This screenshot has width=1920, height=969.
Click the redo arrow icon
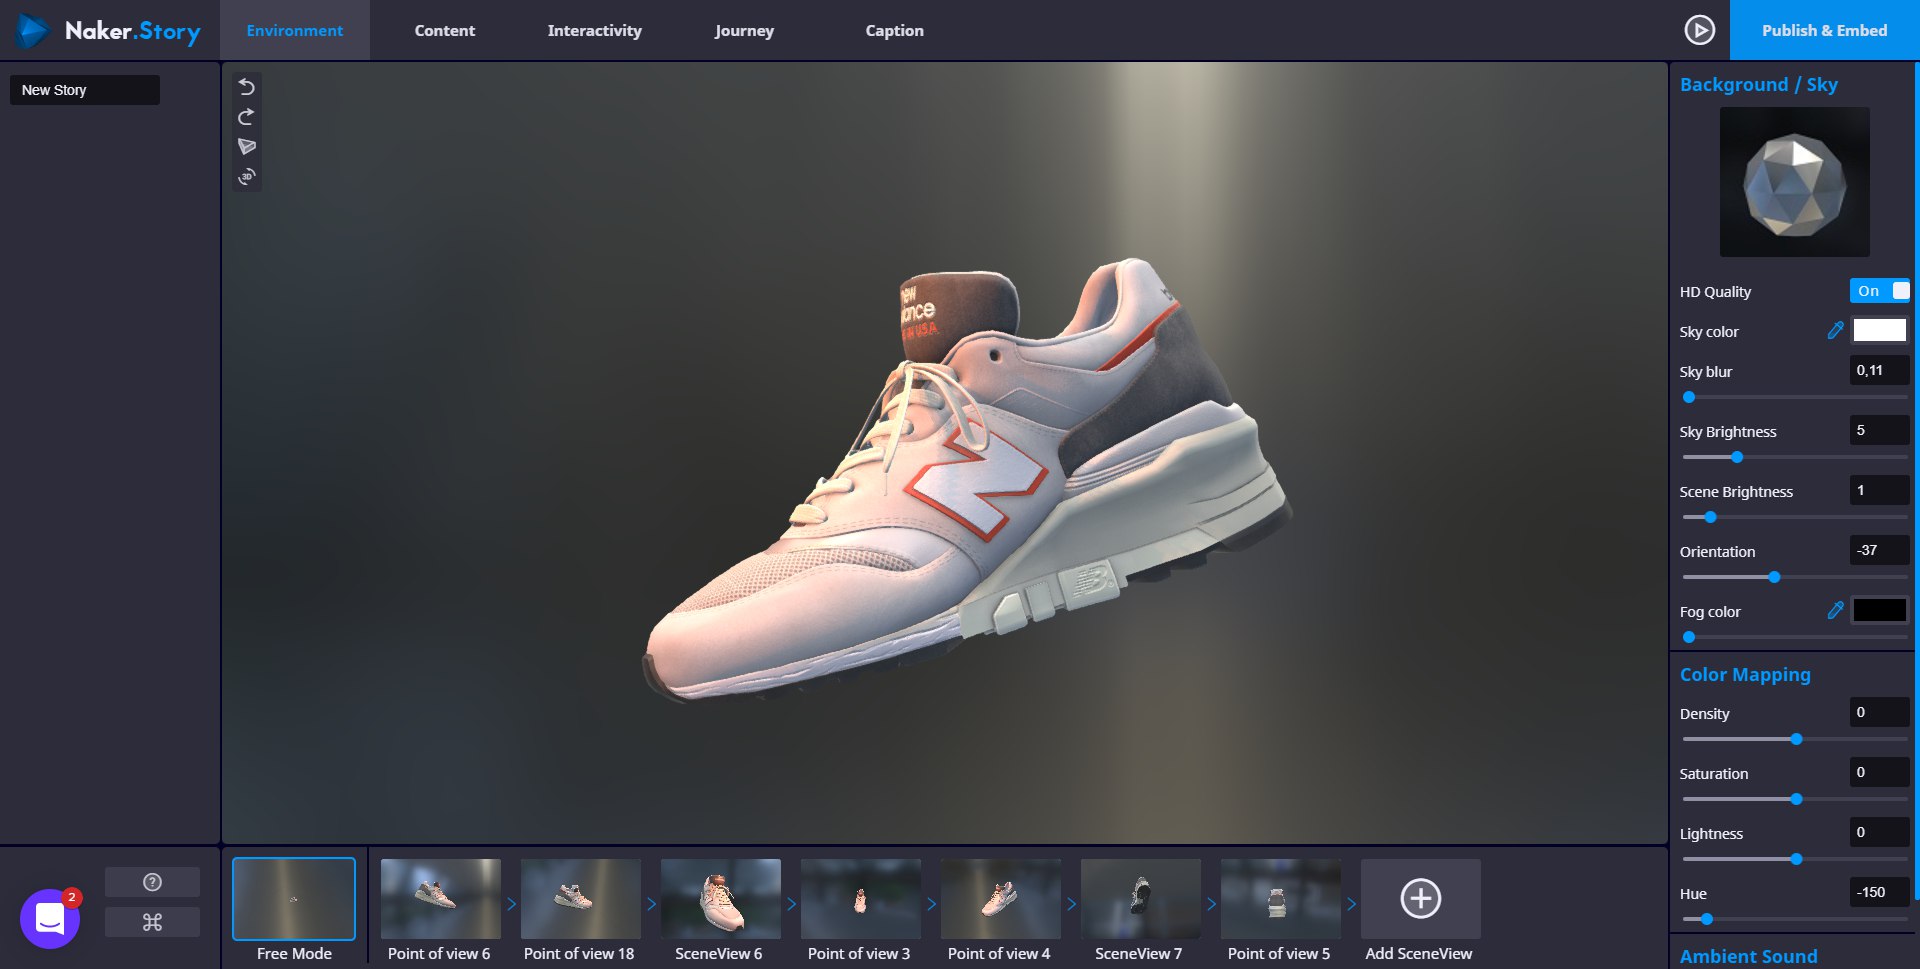point(247,117)
